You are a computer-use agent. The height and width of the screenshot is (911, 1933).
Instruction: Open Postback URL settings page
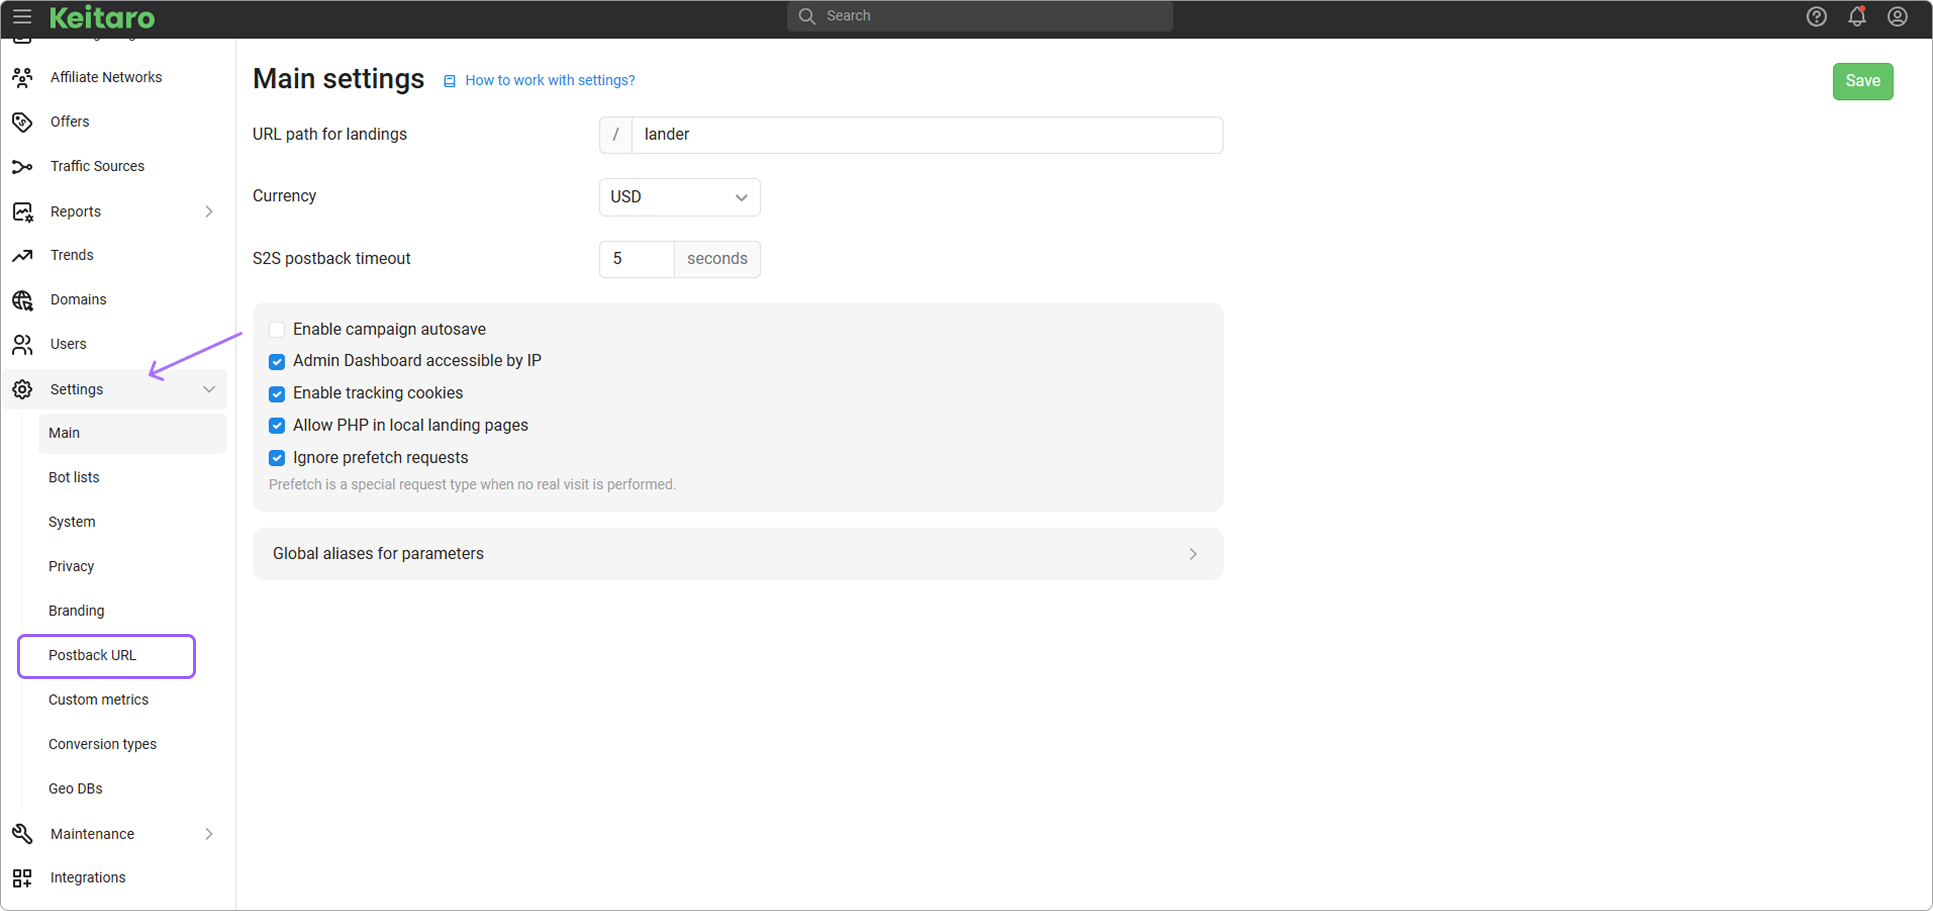pyautogui.click(x=93, y=656)
